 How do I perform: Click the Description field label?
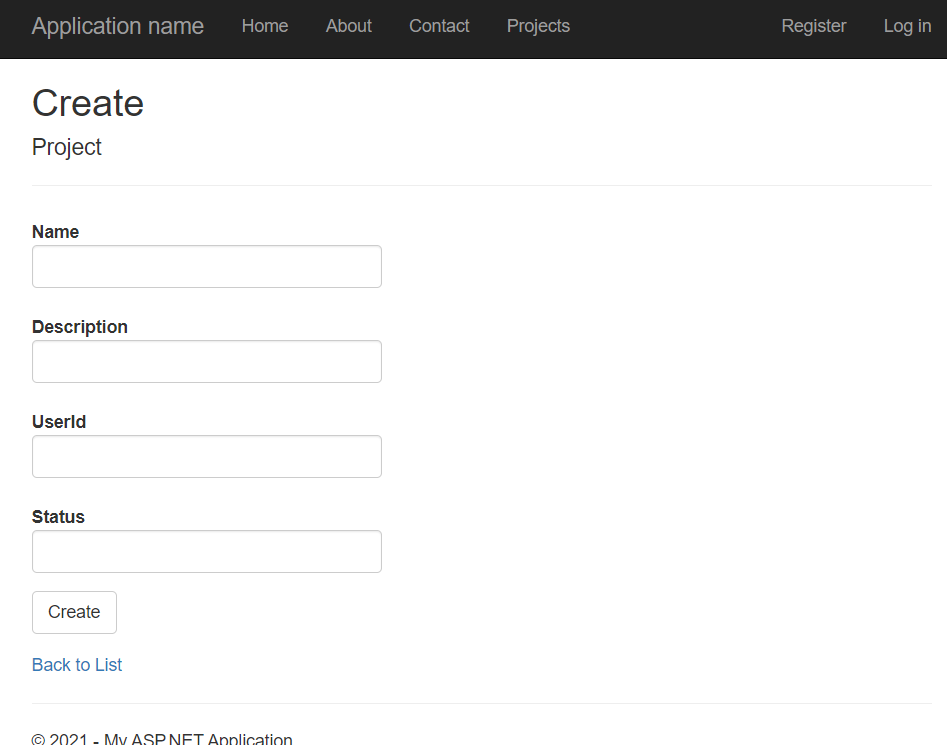coord(80,327)
